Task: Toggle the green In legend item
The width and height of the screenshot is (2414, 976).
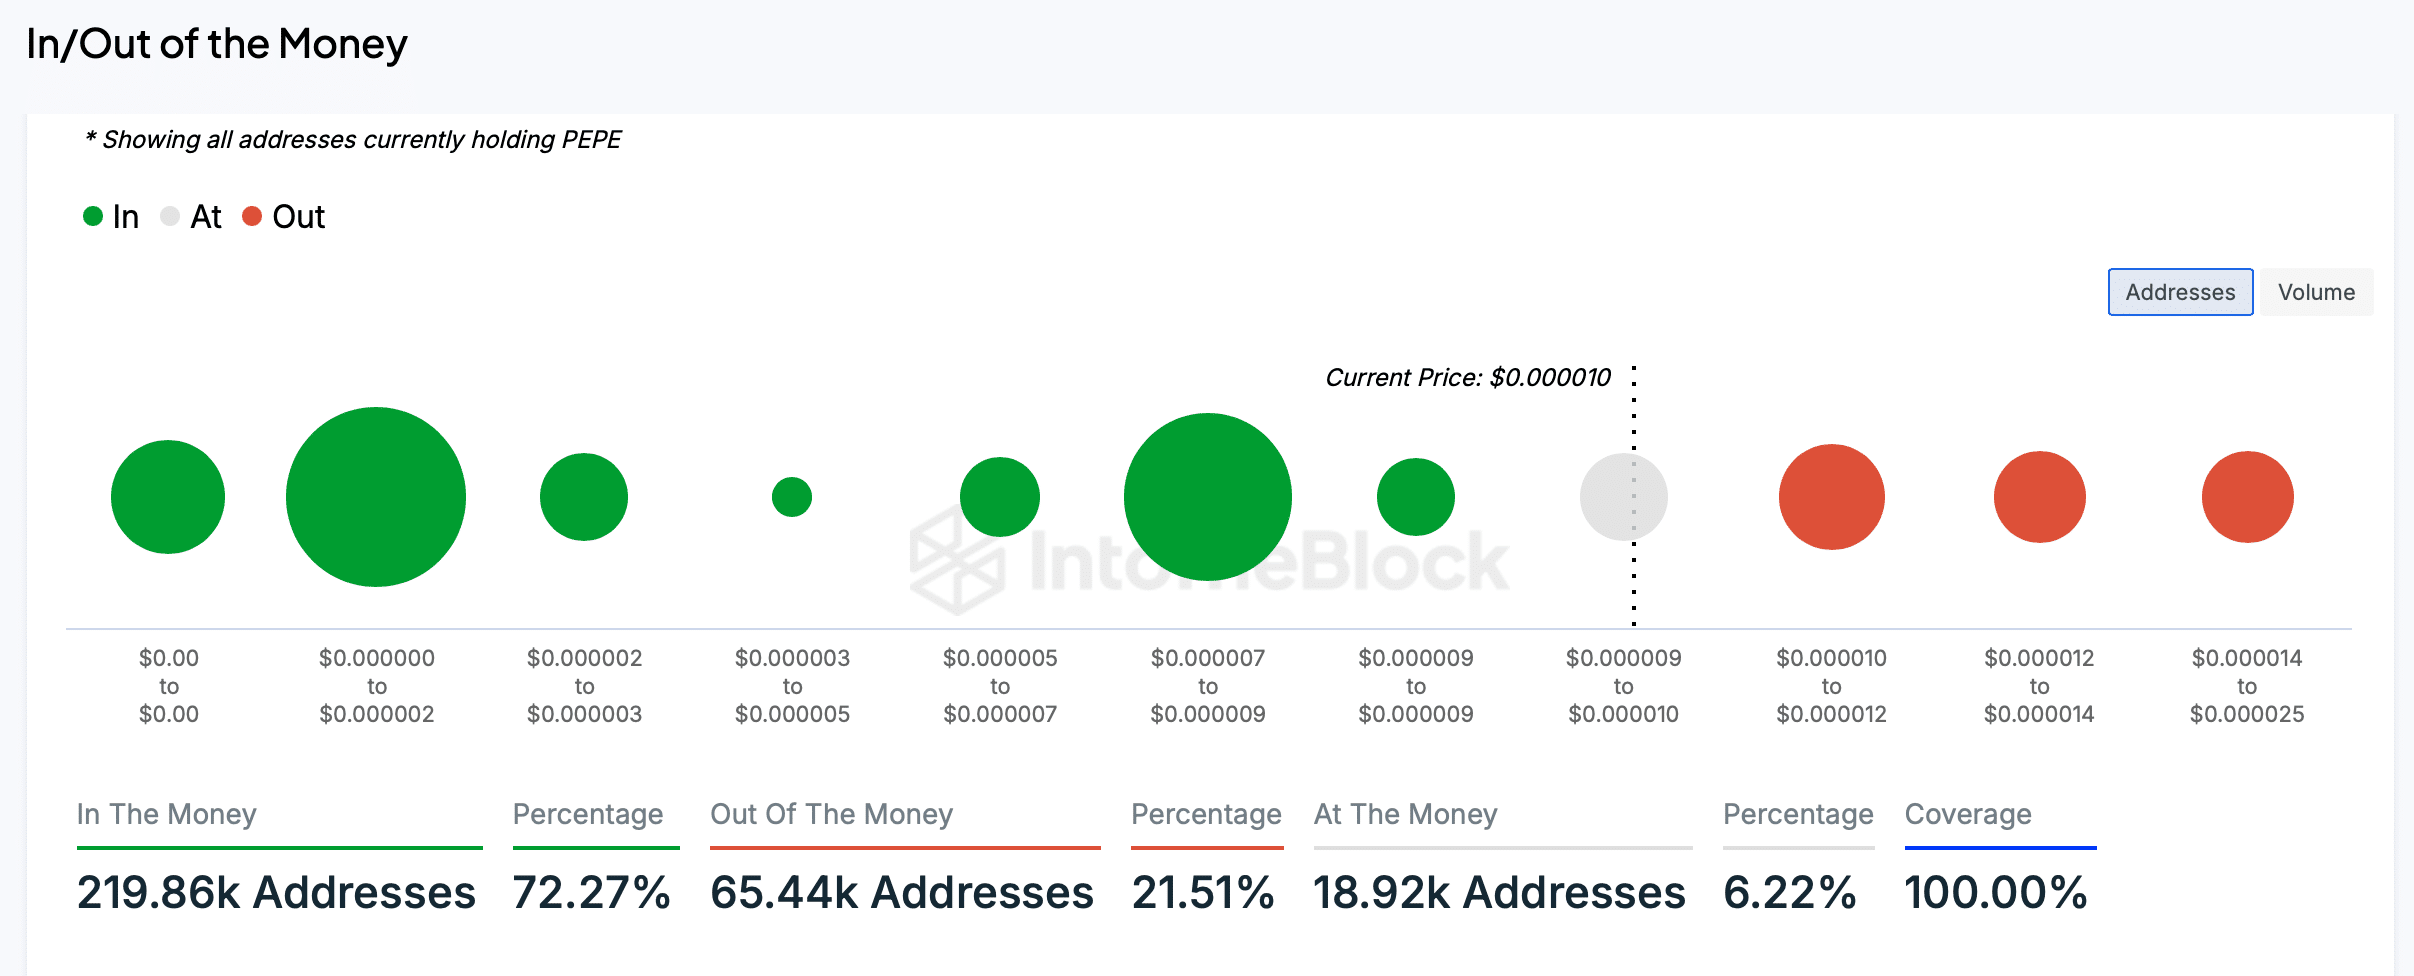Action: (111, 217)
